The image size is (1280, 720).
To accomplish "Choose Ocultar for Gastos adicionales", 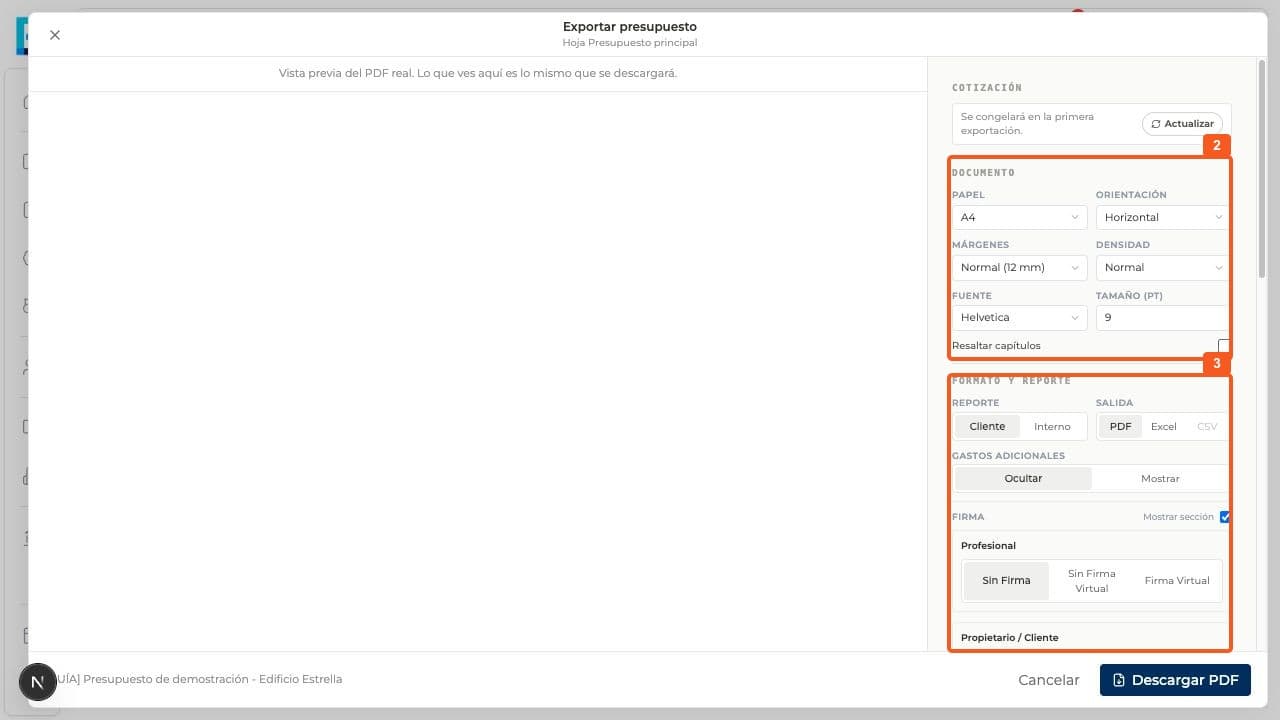I will [x=1023, y=478].
